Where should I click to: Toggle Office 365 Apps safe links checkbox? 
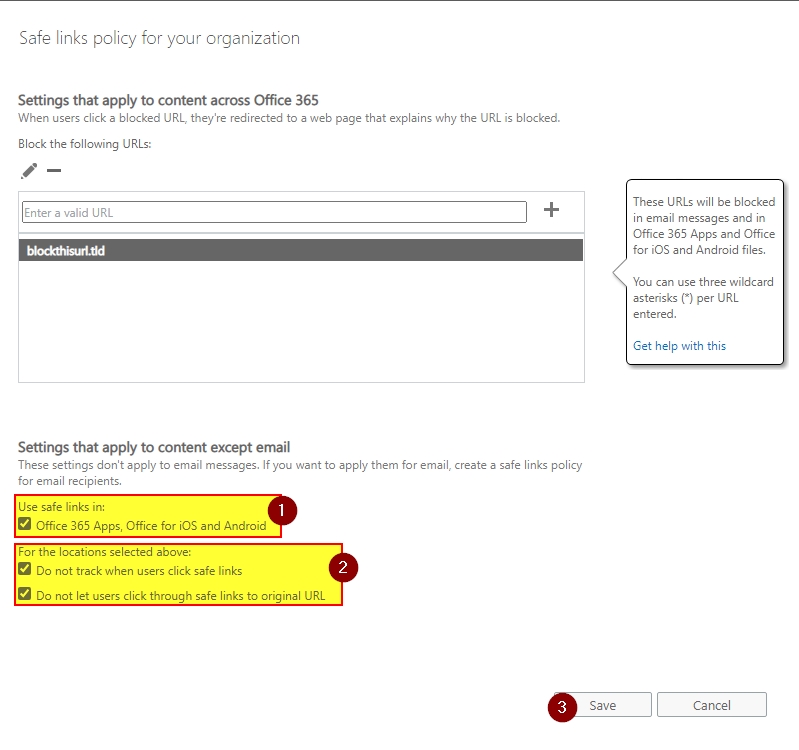pos(25,525)
